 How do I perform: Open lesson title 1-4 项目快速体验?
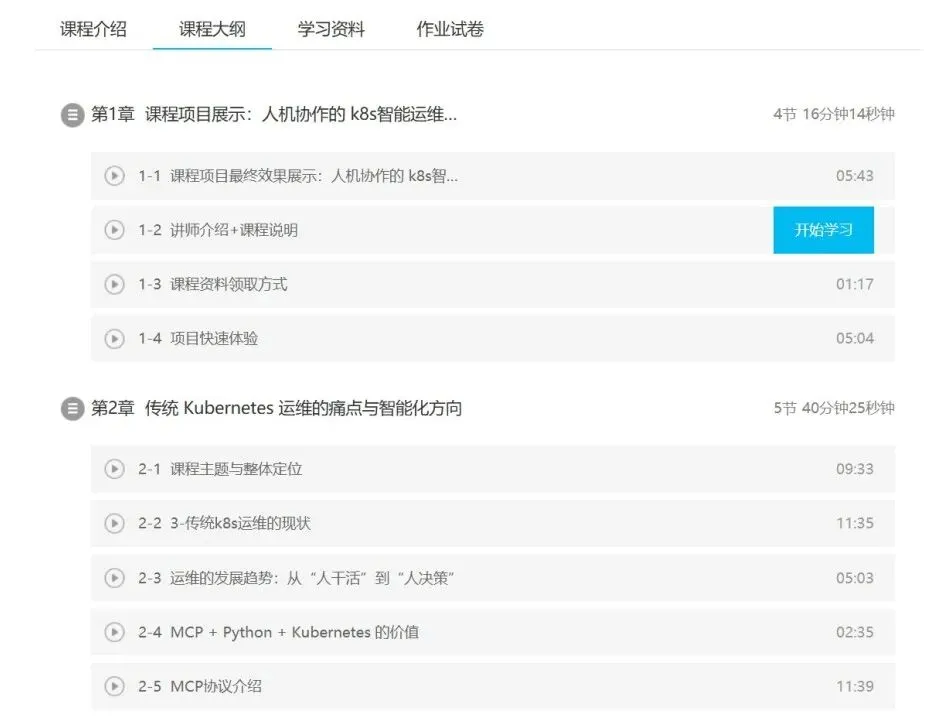pyautogui.click(x=198, y=339)
